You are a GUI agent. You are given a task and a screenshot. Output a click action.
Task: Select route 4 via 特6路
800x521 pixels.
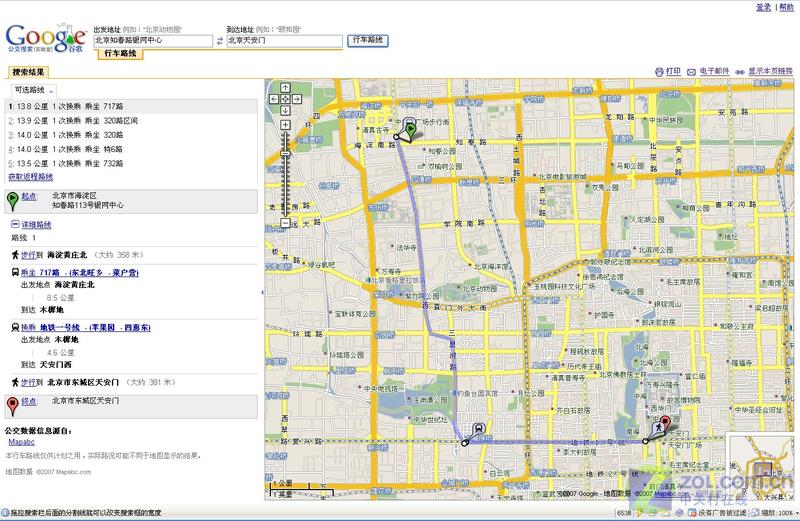click(x=132, y=149)
